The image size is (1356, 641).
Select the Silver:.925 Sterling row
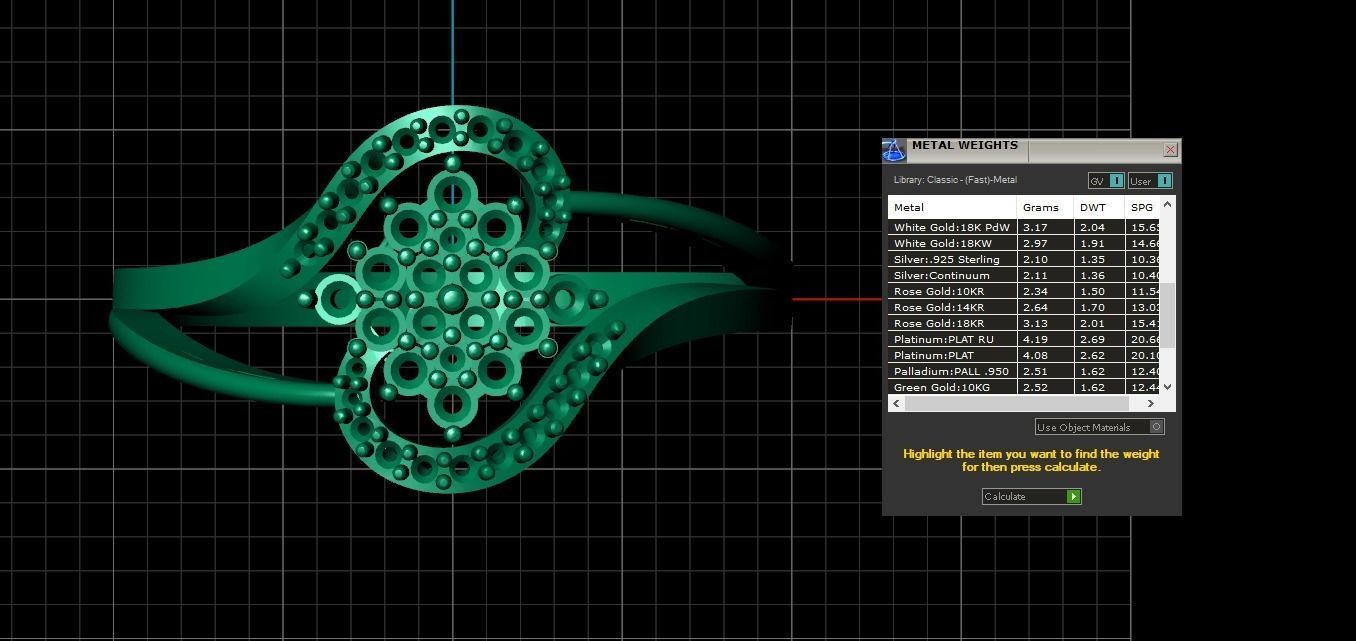[1024, 259]
